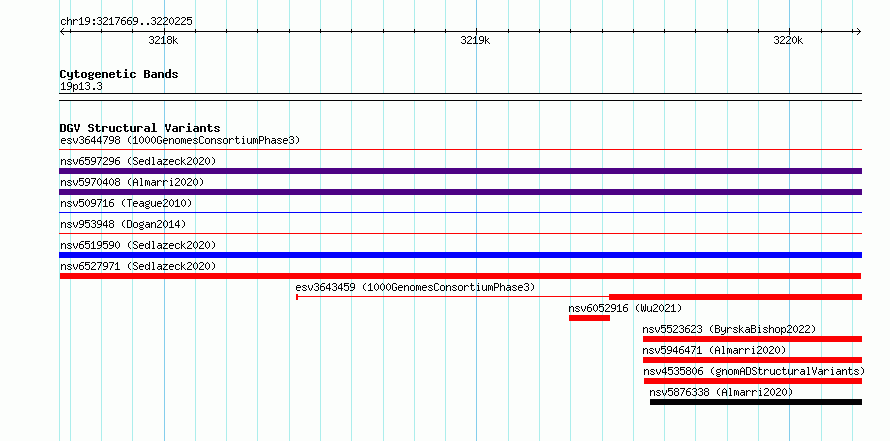Viewport: 890px width, 441px height.
Task: Click the 3220k ruler position
Action: (788, 40)
